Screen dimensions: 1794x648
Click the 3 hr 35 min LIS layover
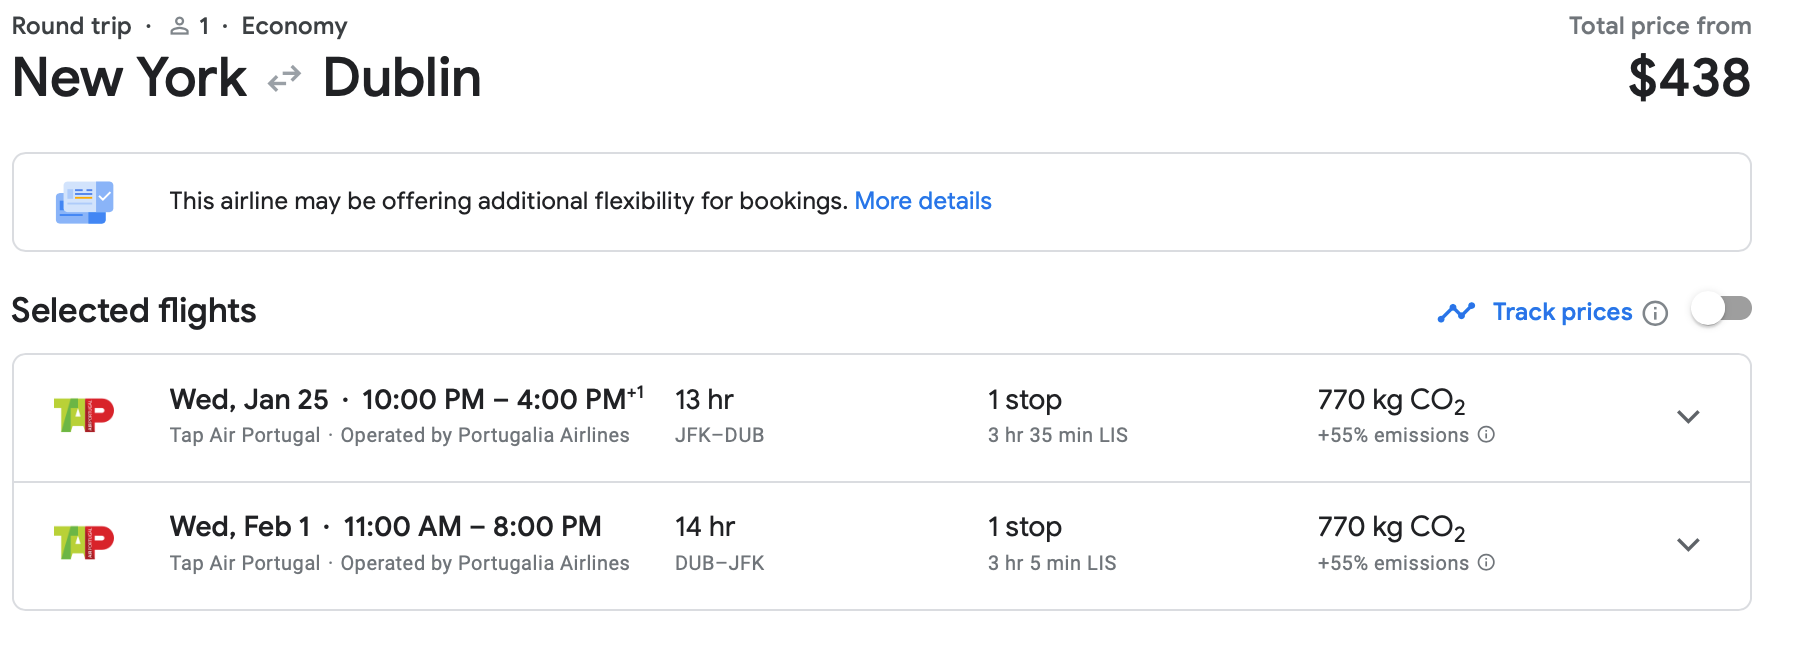pyautogui.click(x=1057, y=435)
